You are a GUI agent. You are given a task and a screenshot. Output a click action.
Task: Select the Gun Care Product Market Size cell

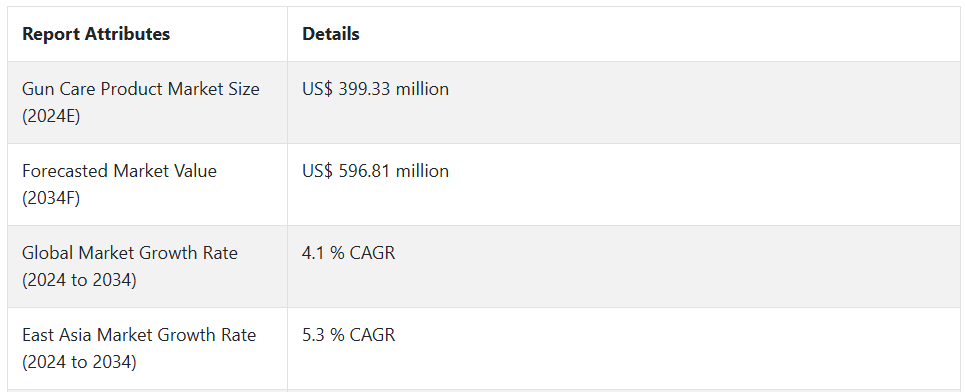point(147,102)
